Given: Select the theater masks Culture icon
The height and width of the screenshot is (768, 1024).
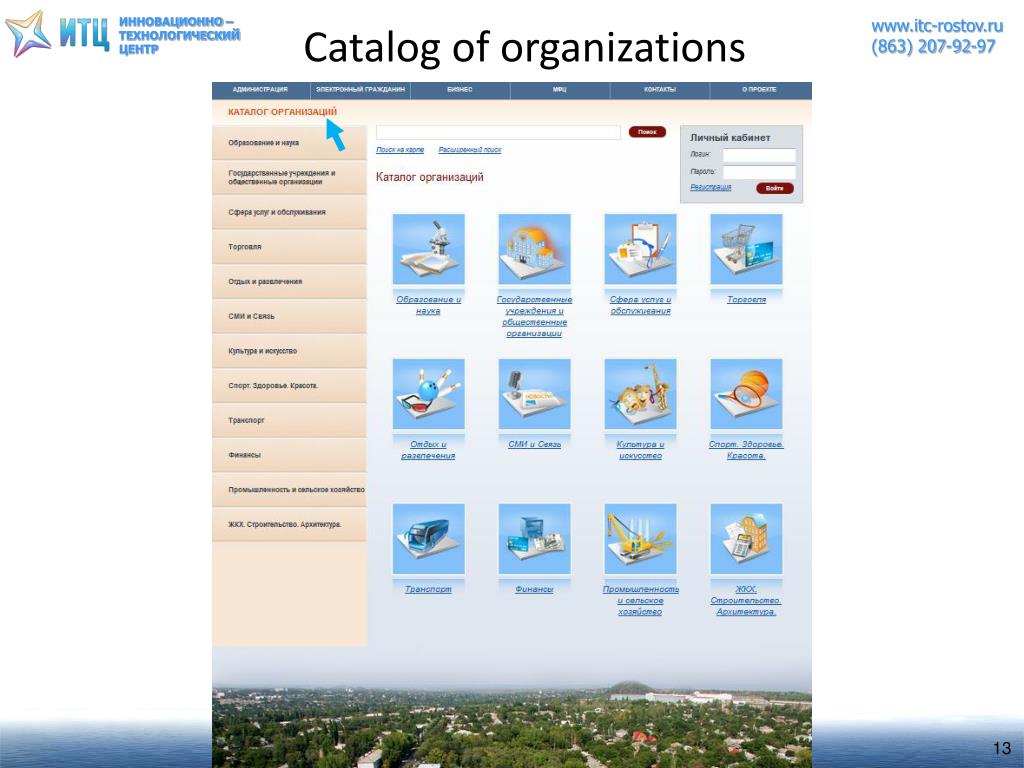Looking at the screenshot, I should pos(641,394).
